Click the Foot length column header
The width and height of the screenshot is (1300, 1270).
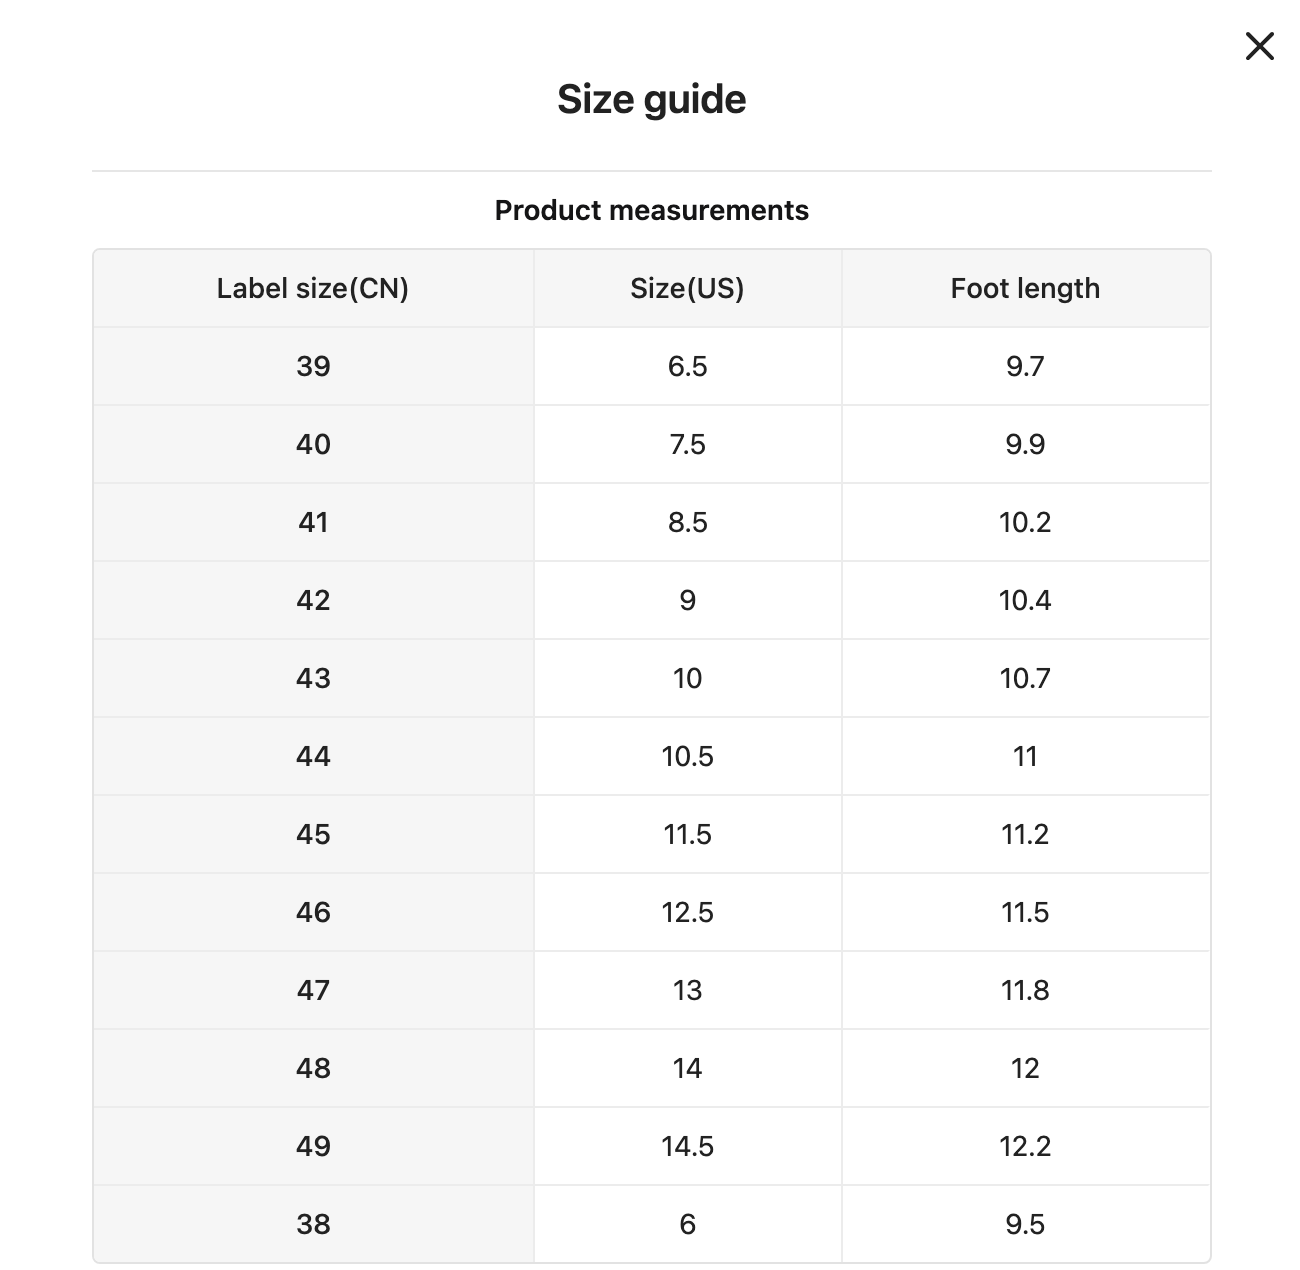coord(1025,288)
